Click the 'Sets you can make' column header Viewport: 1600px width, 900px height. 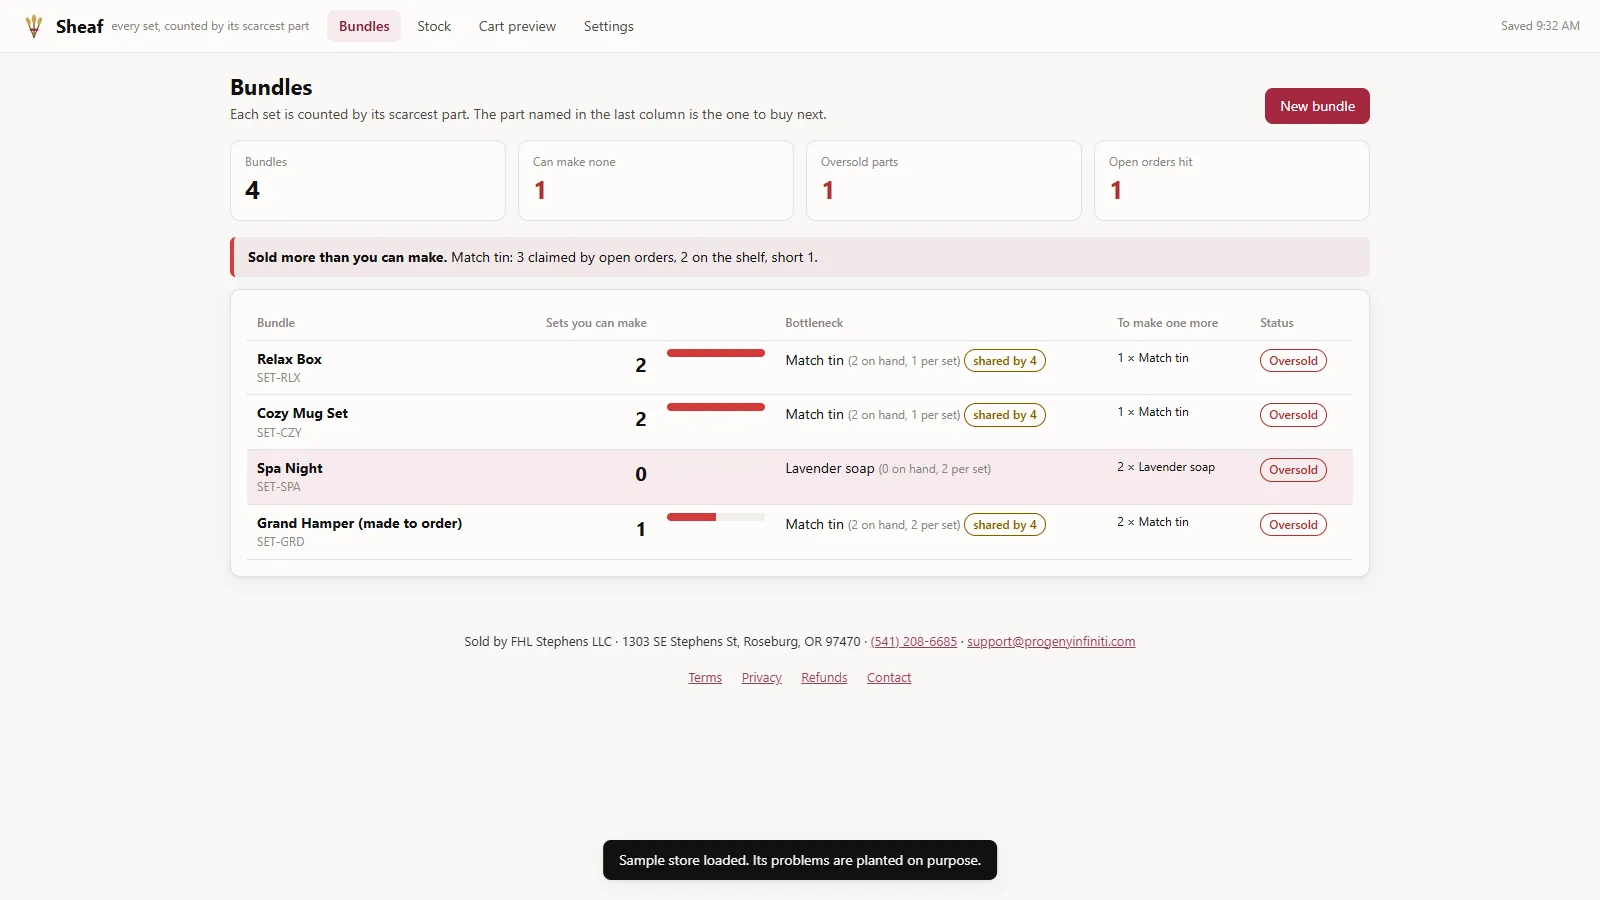click(x=596, y=323)
